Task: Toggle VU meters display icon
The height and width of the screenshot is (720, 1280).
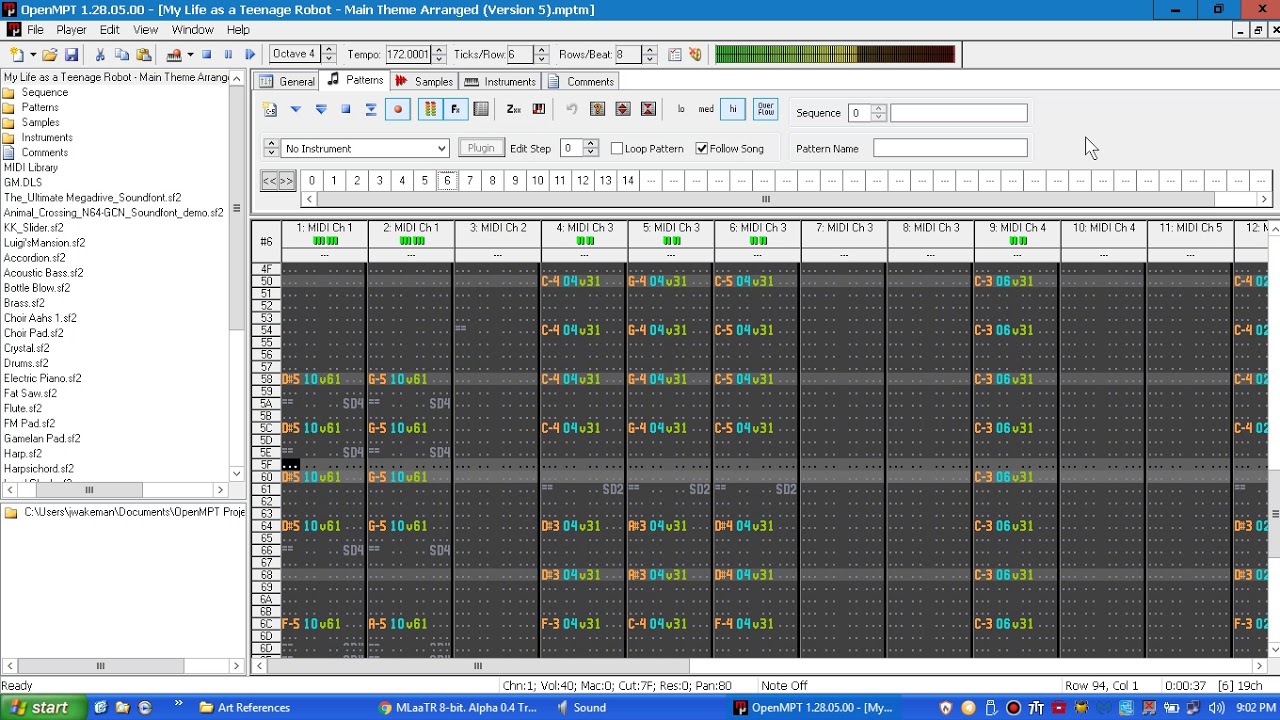Action: (431, 110)
